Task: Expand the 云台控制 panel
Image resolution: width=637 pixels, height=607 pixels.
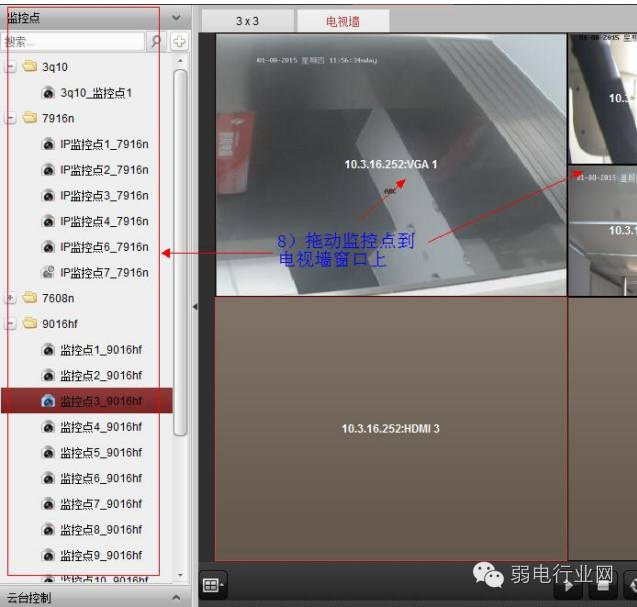Action: coord(176,597)
